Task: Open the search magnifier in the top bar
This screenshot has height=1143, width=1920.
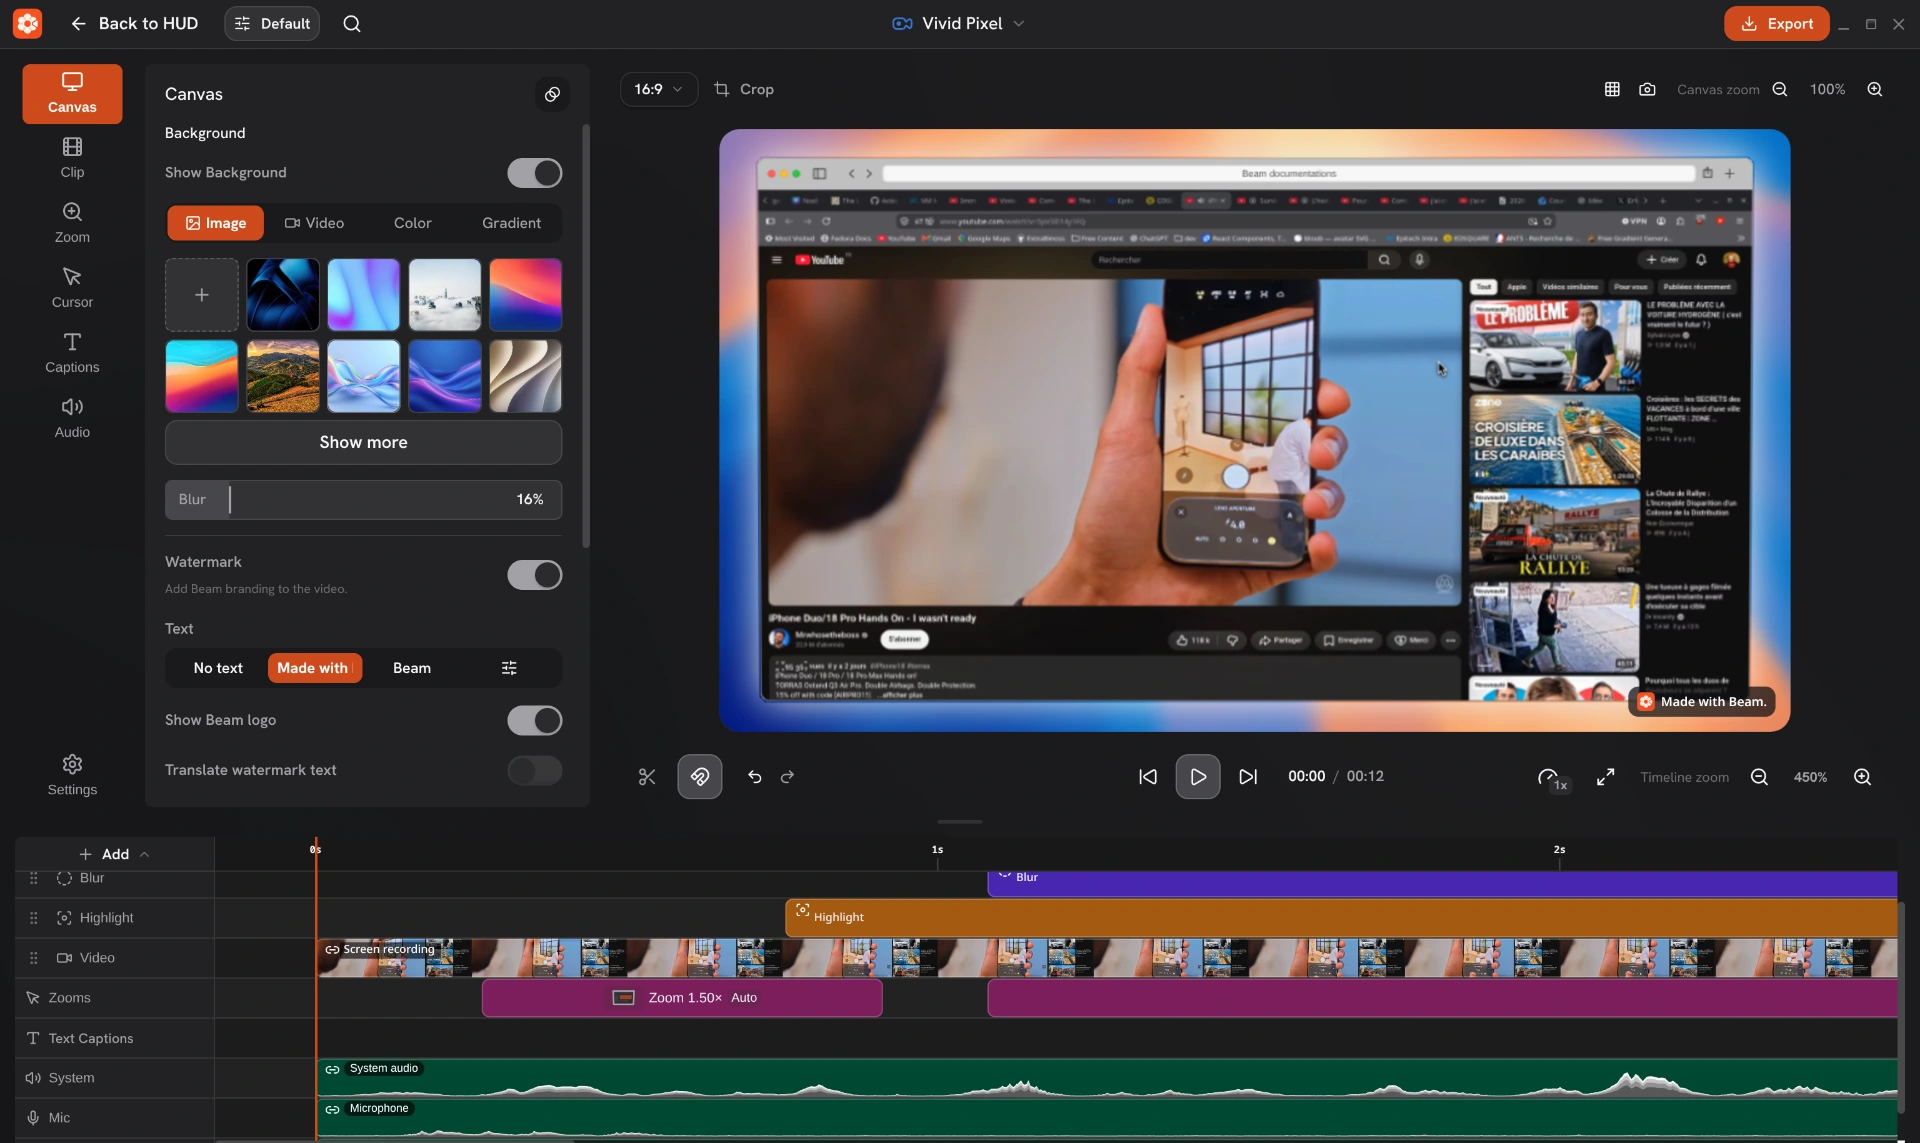Action: [352, 24]
